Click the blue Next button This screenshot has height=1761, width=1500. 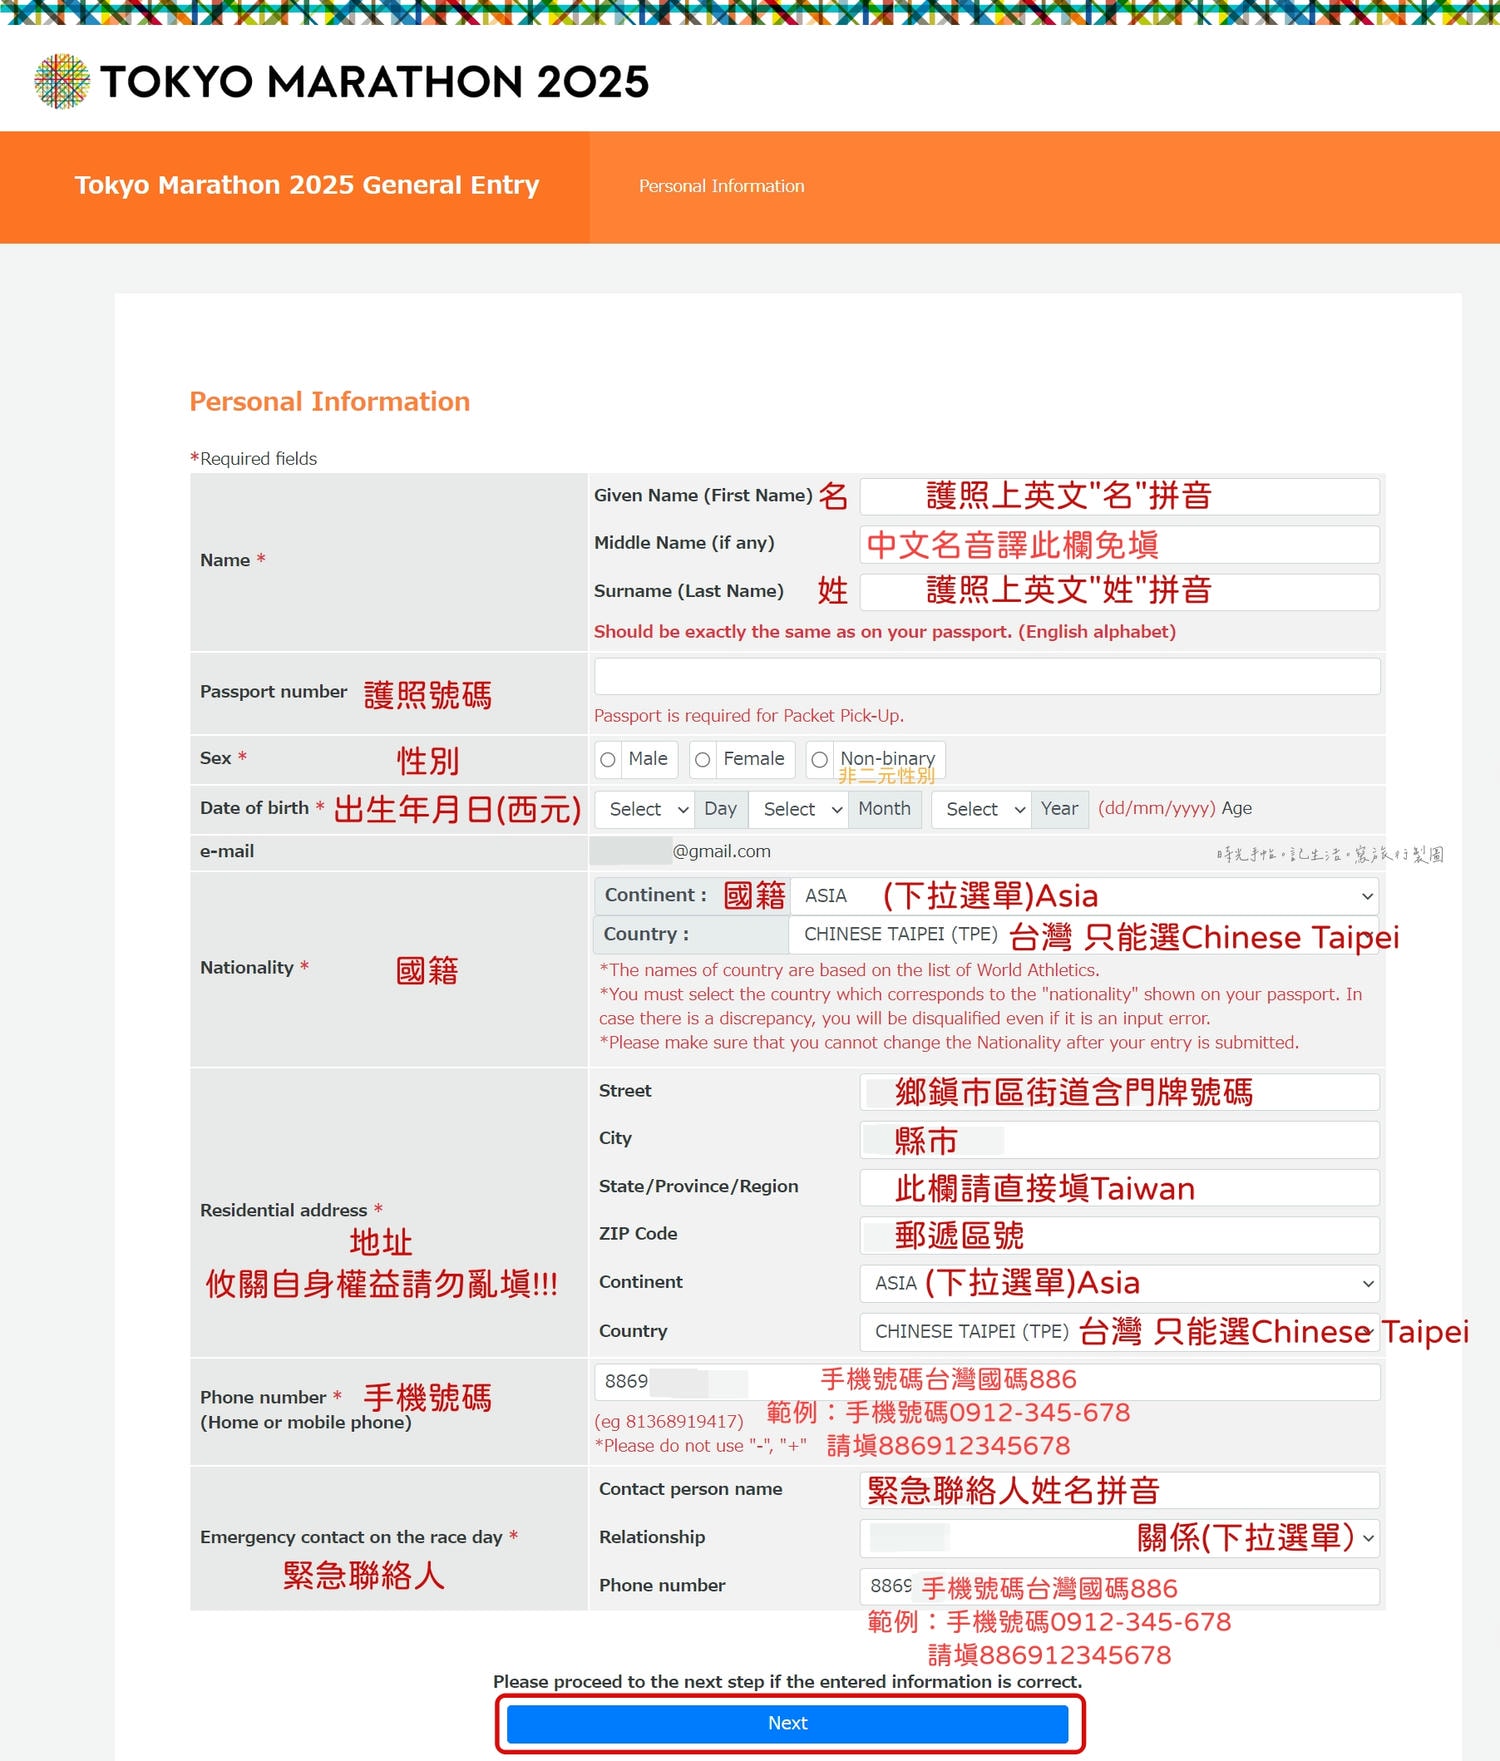pos(788,1723)
